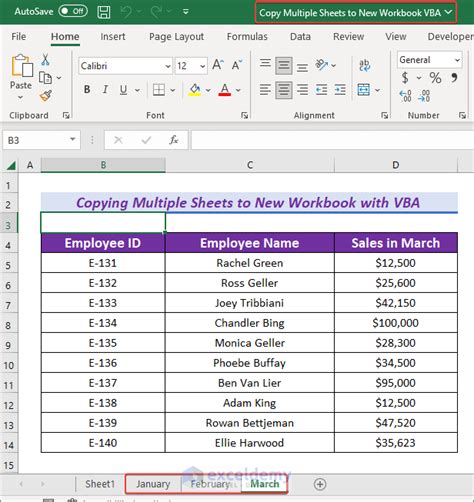Click Increase Decimal icon

click(405, 96)
